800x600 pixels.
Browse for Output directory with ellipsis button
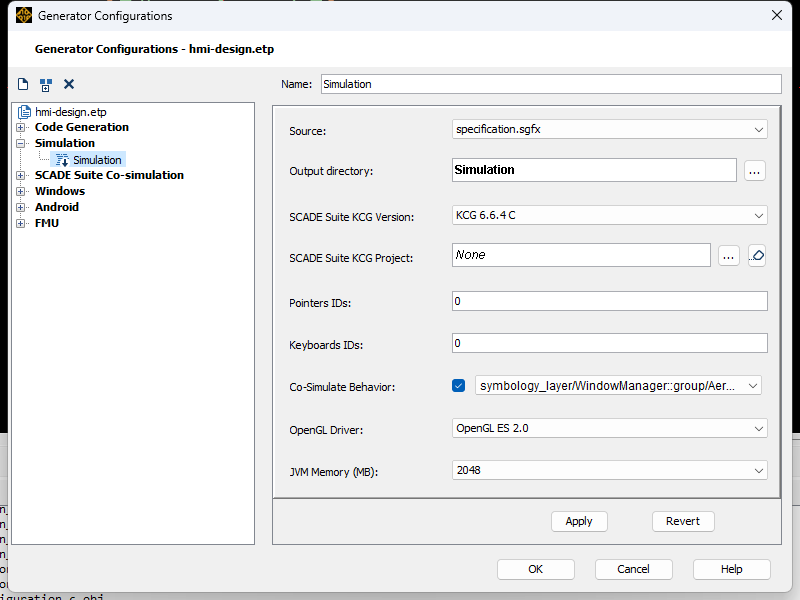(755, 171)
